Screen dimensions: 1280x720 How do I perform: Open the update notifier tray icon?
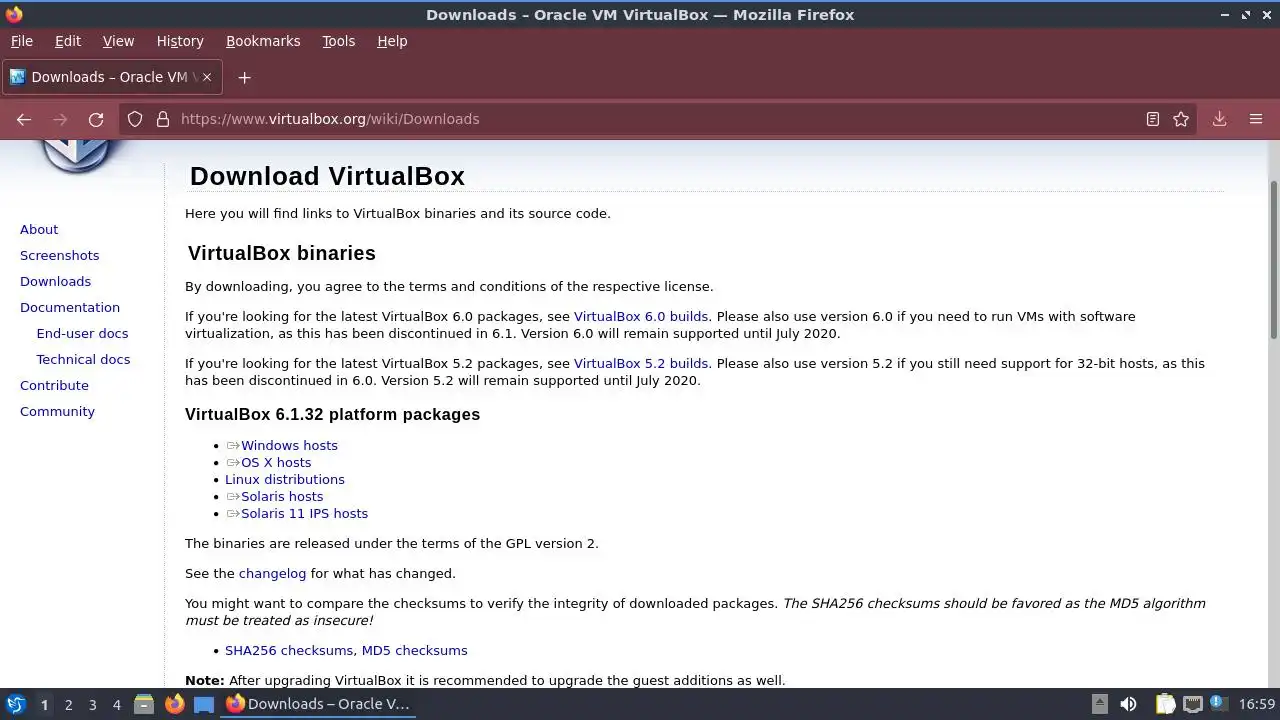pyautogui.click(x=1219, y=704)
